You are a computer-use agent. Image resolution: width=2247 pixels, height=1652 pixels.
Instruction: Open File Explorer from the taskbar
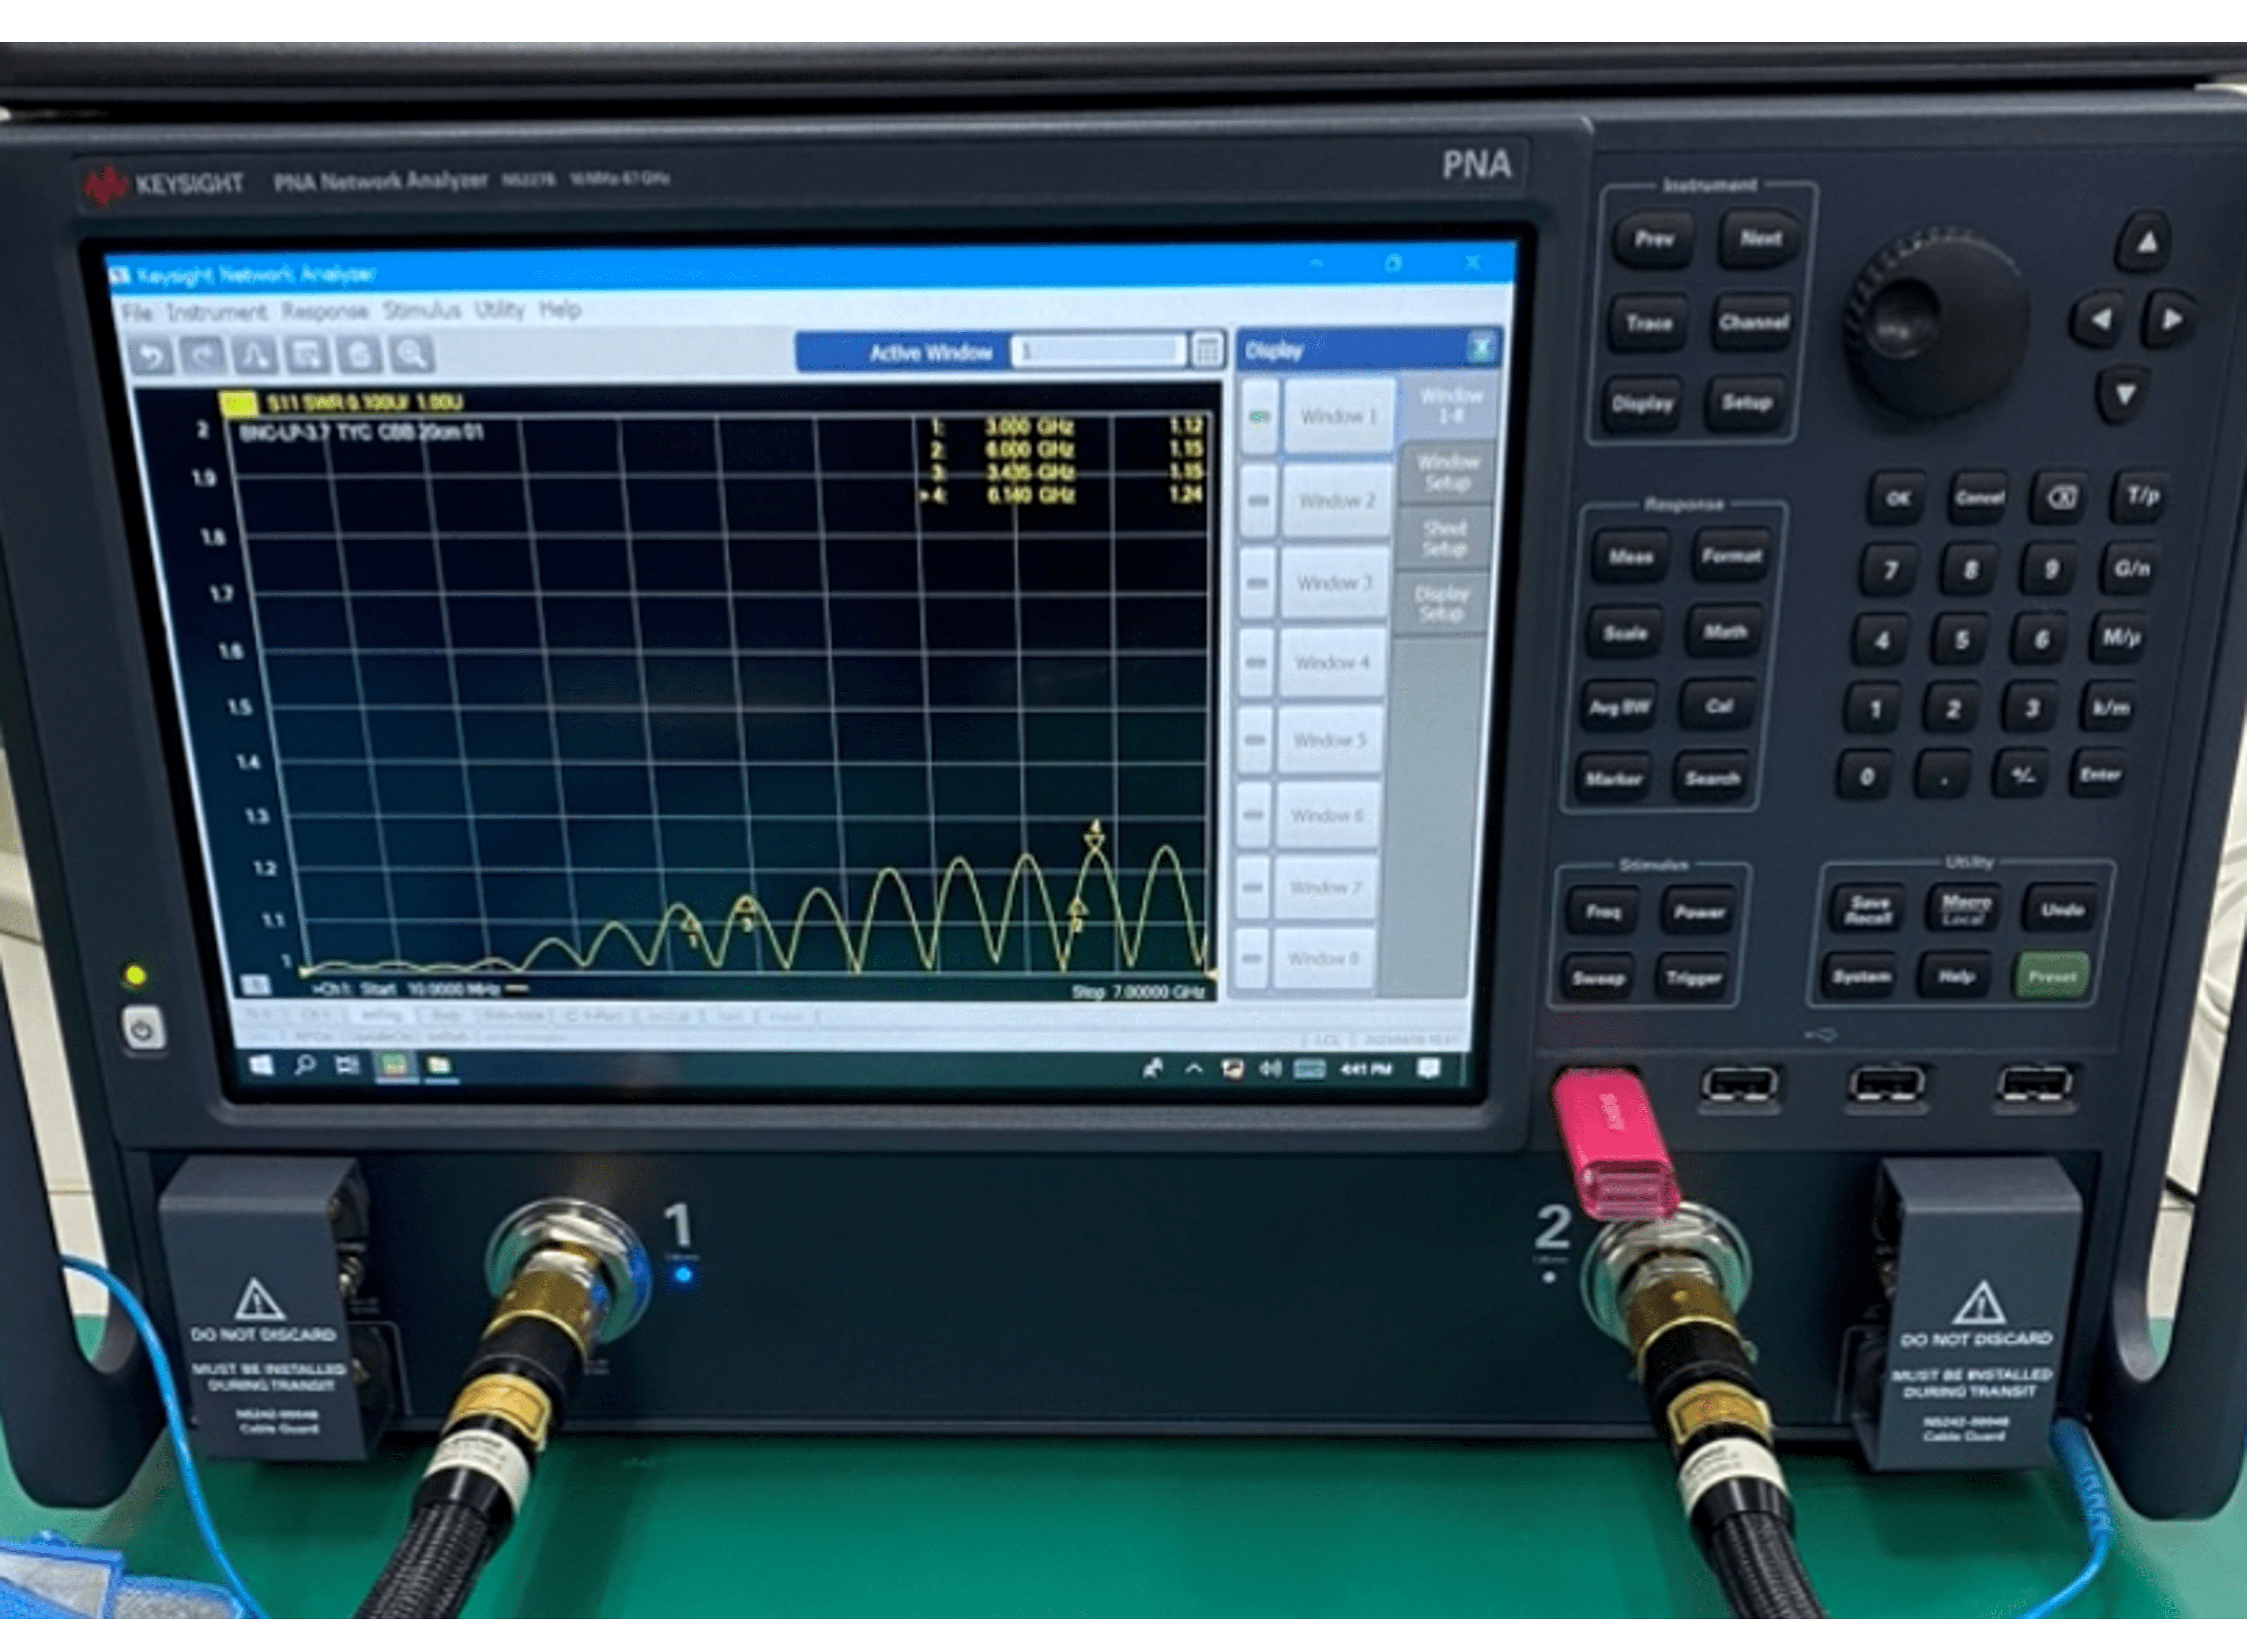(x=439, y=1067)
